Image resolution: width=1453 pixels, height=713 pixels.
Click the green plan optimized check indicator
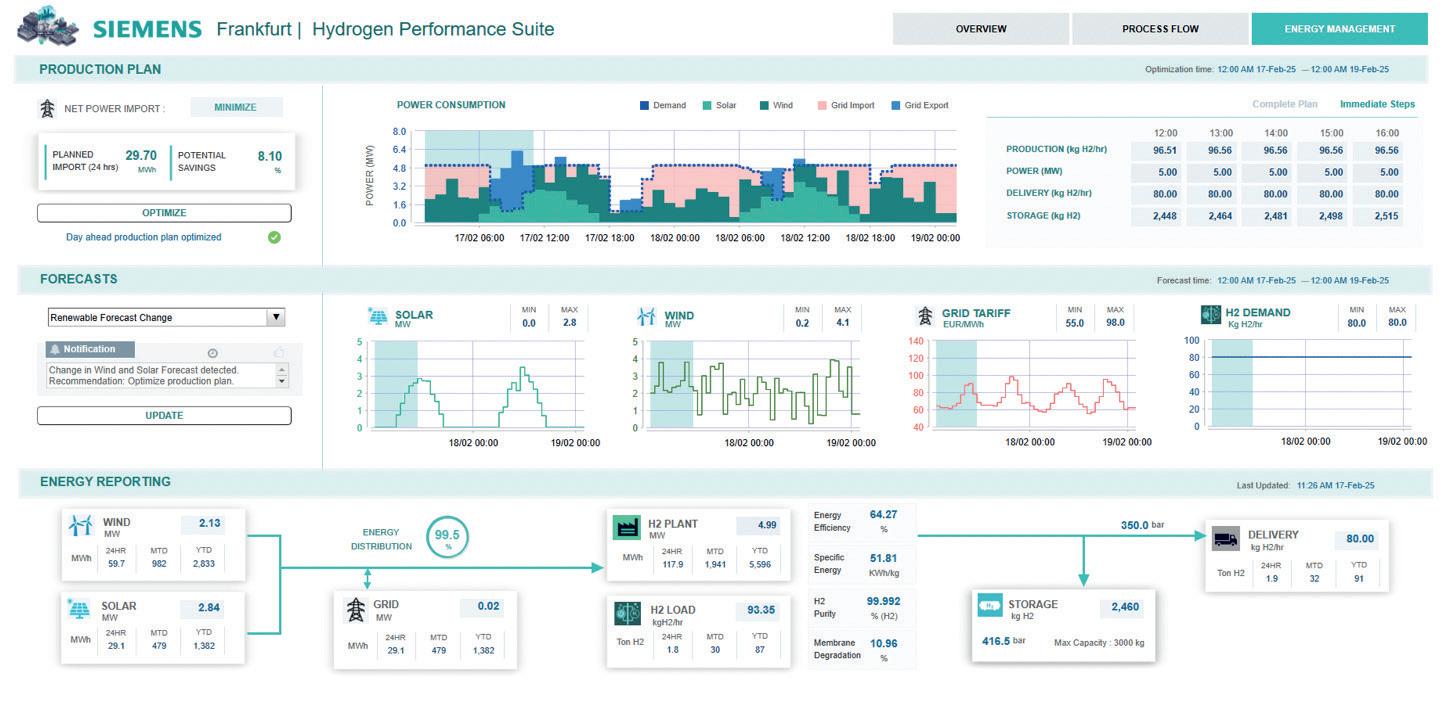click(274, 237)
